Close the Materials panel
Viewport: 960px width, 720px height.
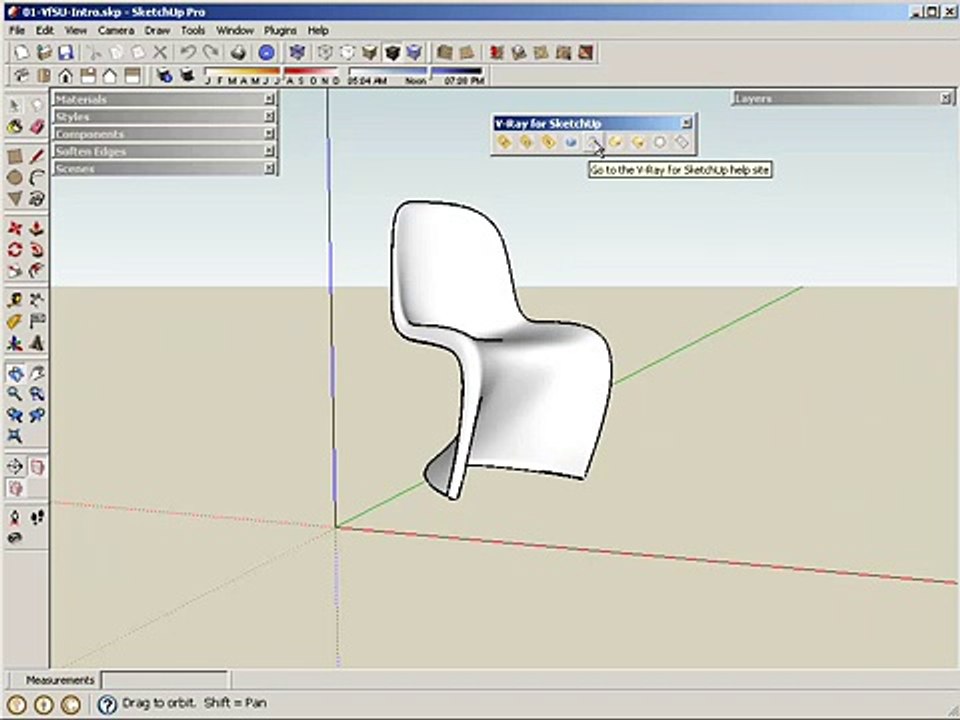[x=269, y=99]
